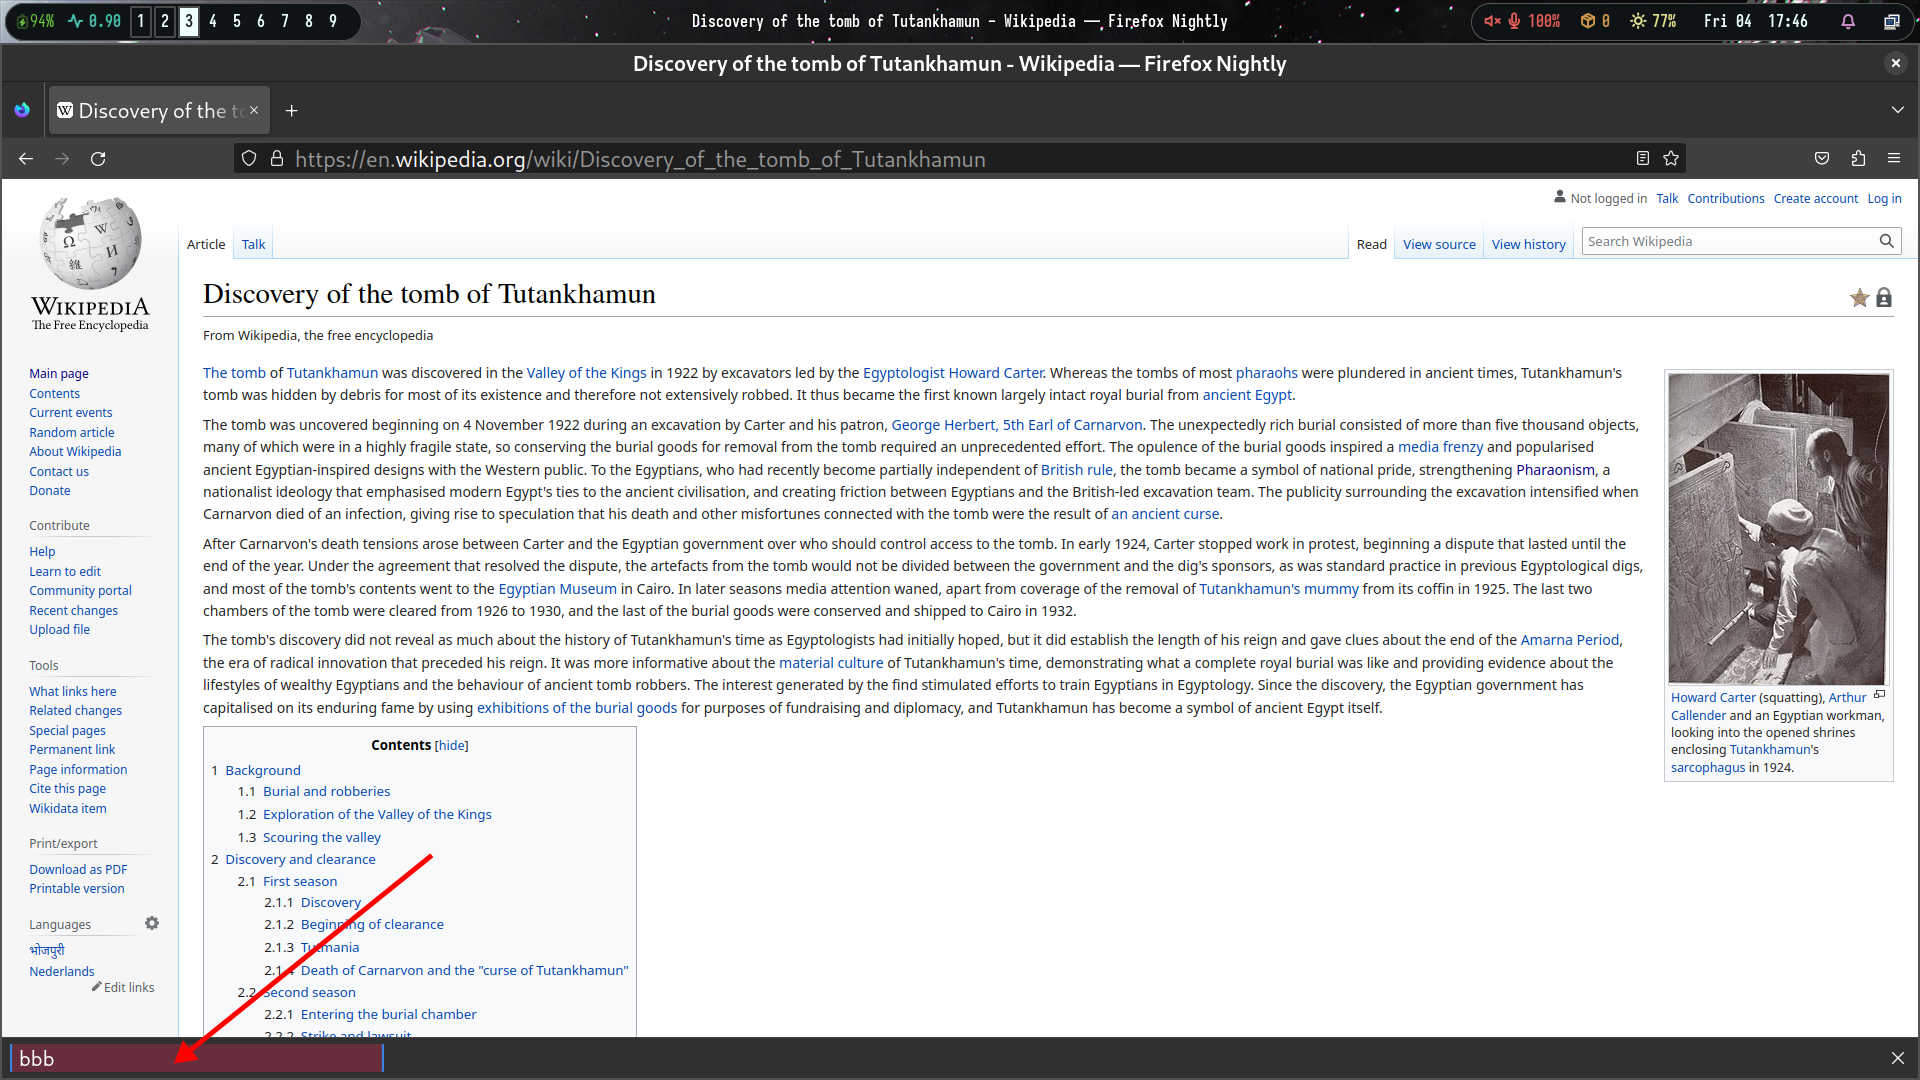The height and width of the screenshot is (1080, 1920).
Task: Open the list all tabs dropdown chevron
Action: point(1897,110)
